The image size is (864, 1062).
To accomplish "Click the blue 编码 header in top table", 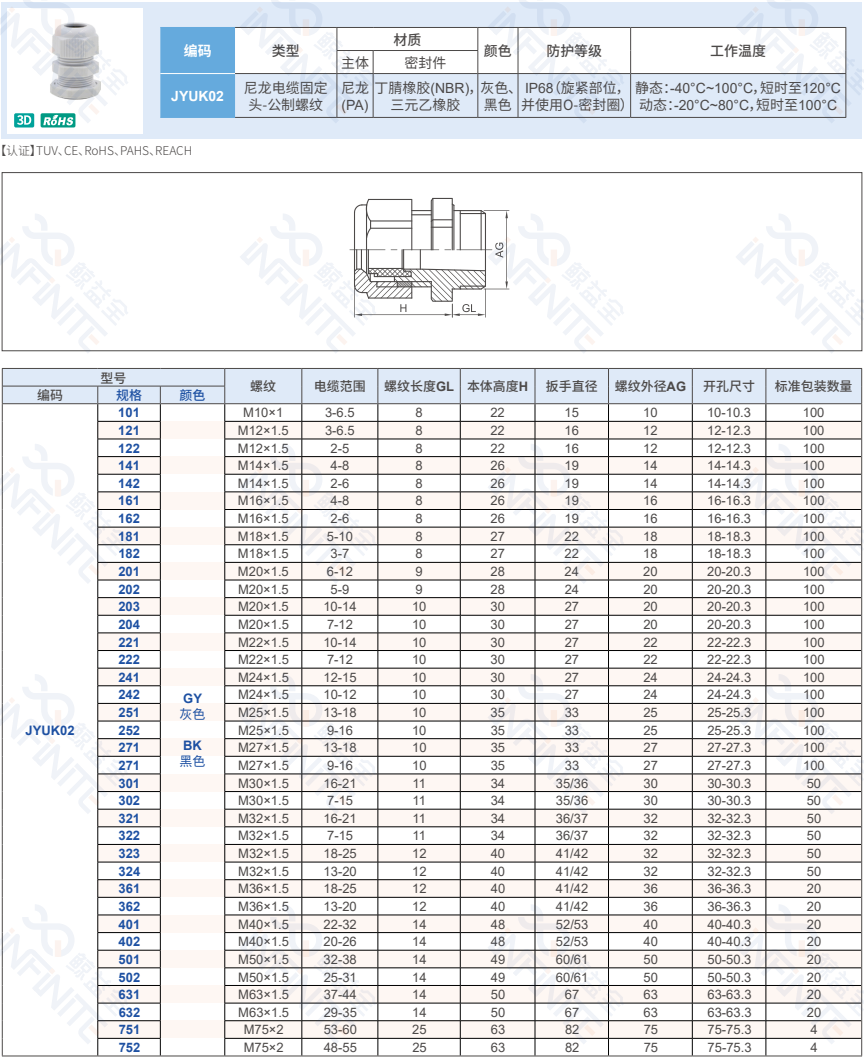I will tap(197, 51).
